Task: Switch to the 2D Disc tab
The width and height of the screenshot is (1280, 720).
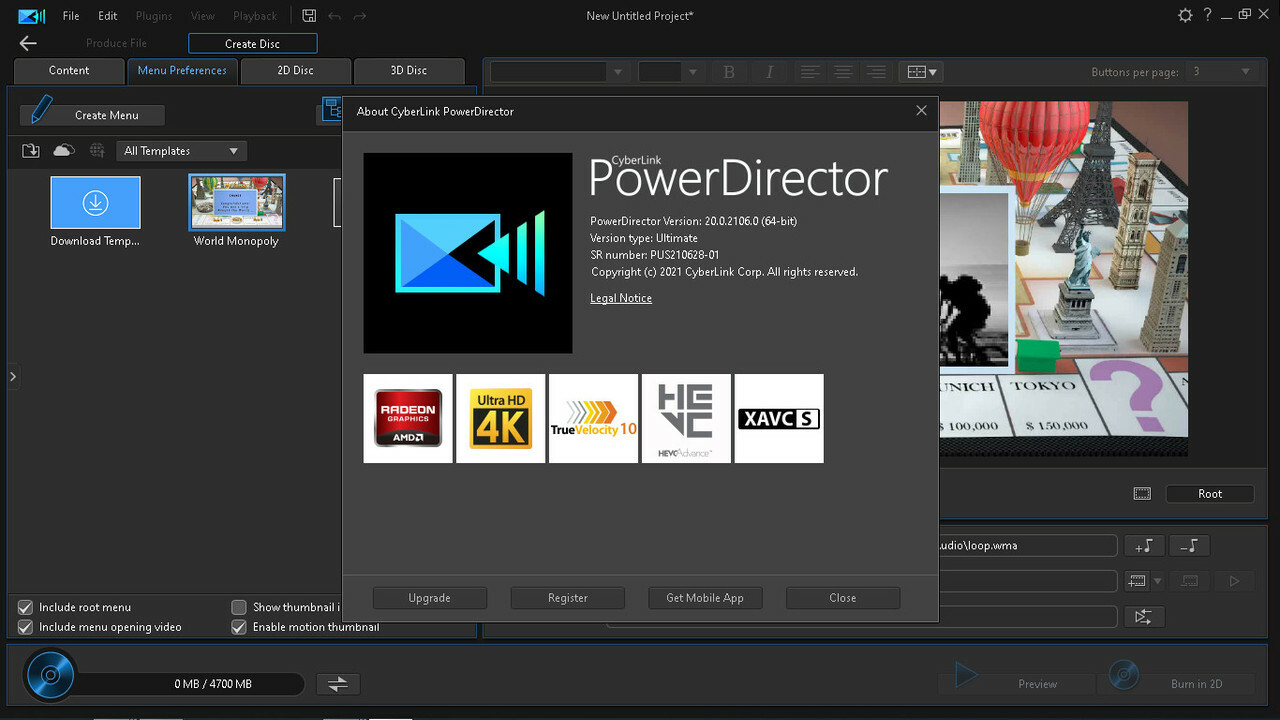Action: click(x=296, y=71)
